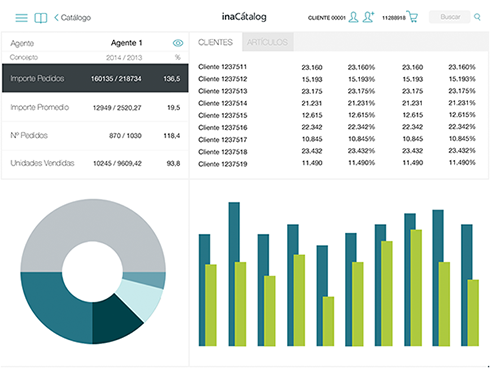Toggle the eye icon beside Agente 1
Screen dimensions: 490x368
click(x=178, y=43)
